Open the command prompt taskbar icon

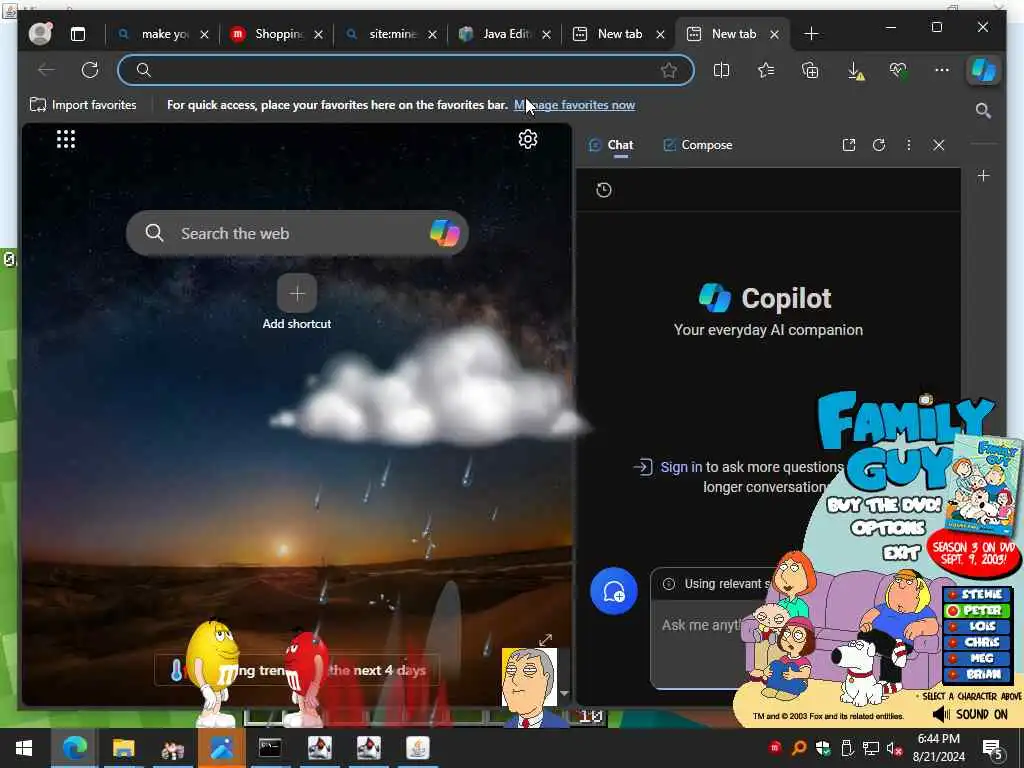point(270,748)
